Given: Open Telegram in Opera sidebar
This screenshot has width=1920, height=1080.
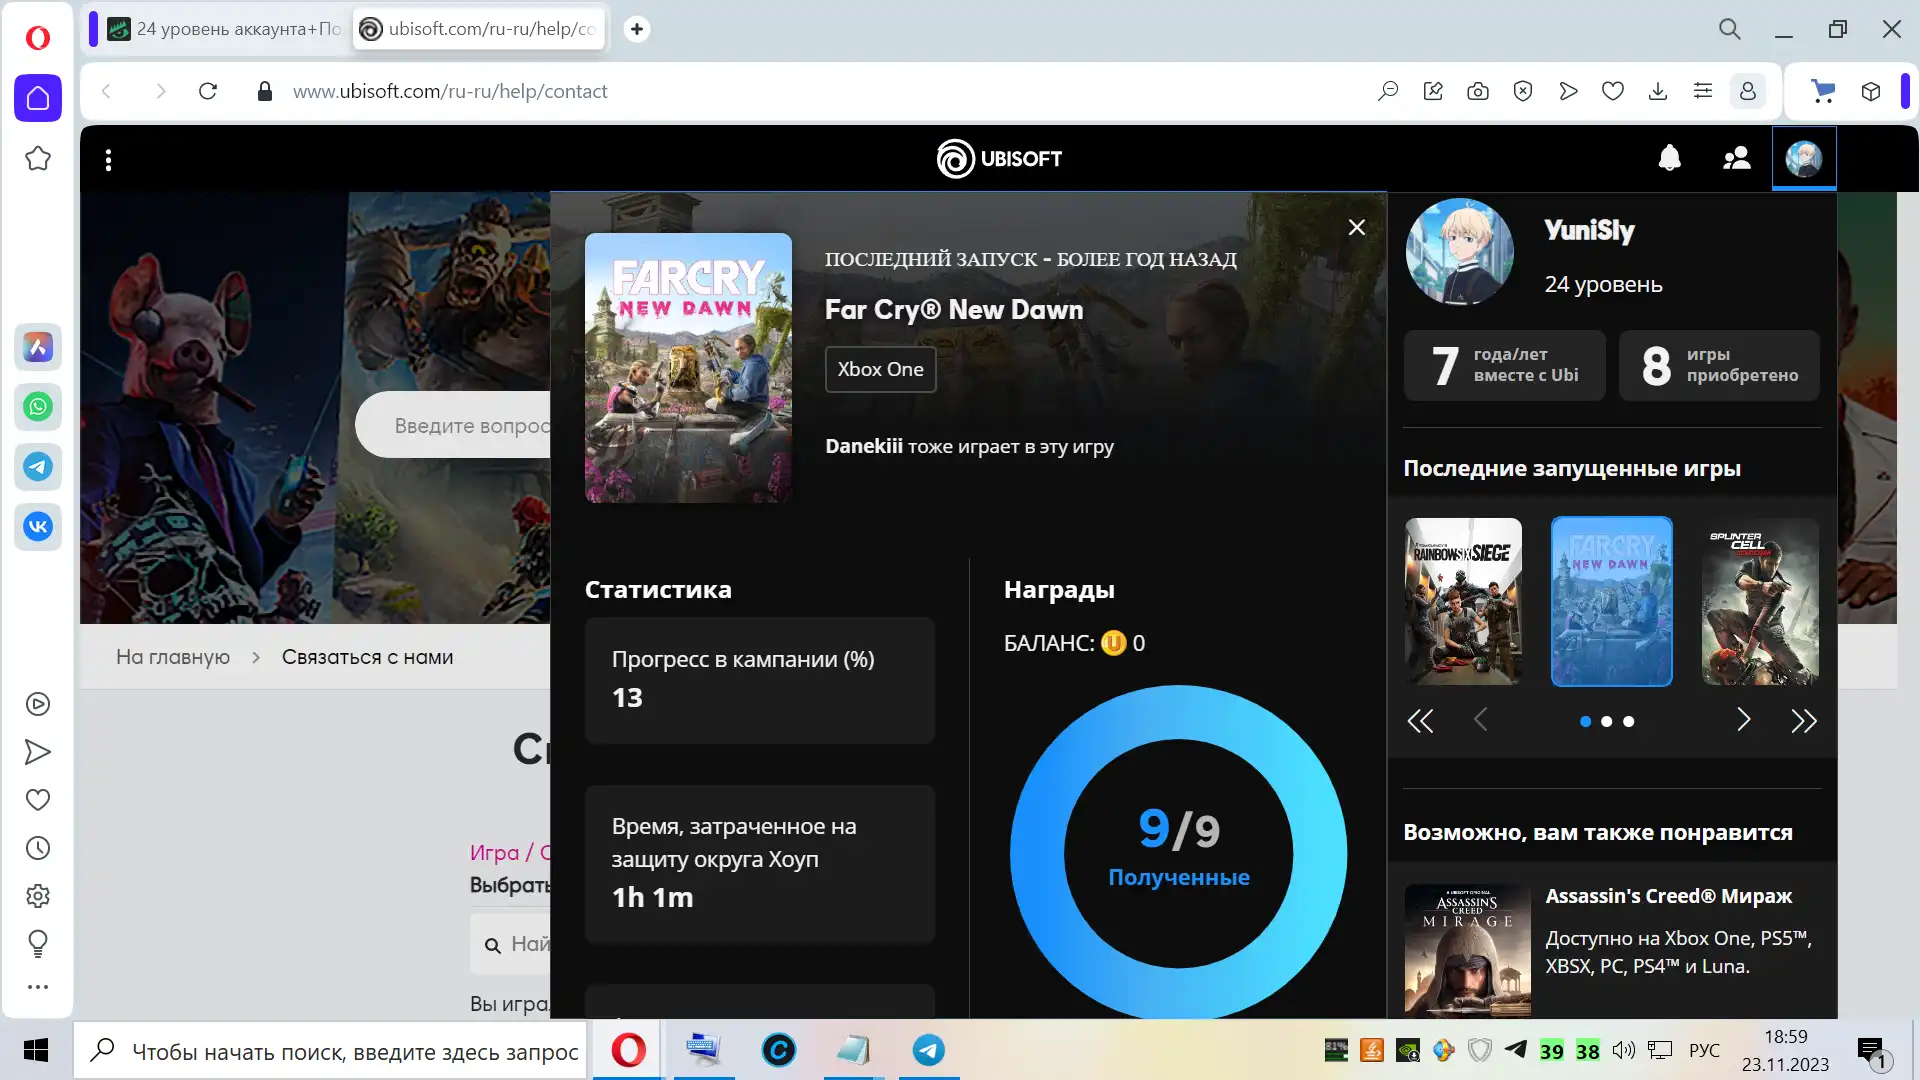Looking at the screenshot, I should (38, 467).
